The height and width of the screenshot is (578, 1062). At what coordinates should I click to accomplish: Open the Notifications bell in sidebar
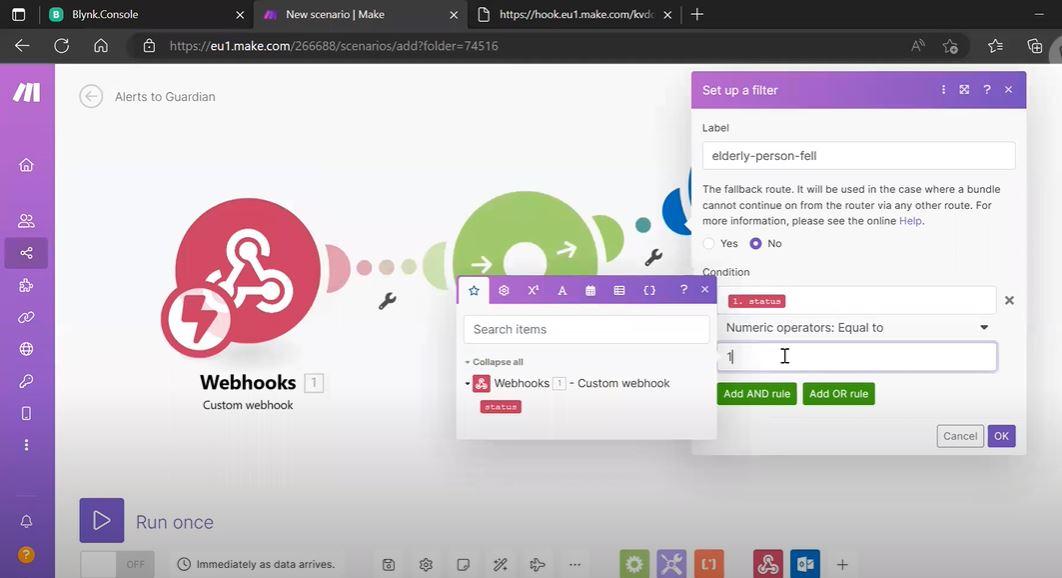pos(26,522)
